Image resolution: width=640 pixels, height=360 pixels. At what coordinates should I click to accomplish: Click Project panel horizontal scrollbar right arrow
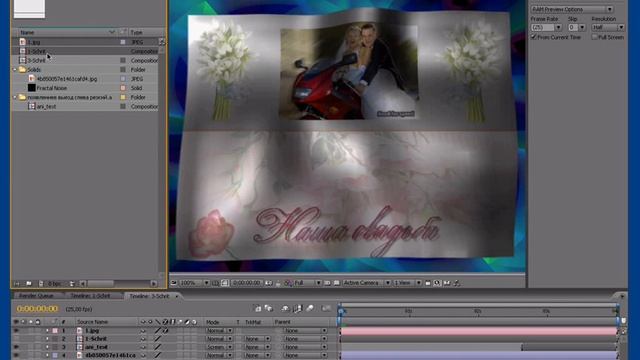153,283
